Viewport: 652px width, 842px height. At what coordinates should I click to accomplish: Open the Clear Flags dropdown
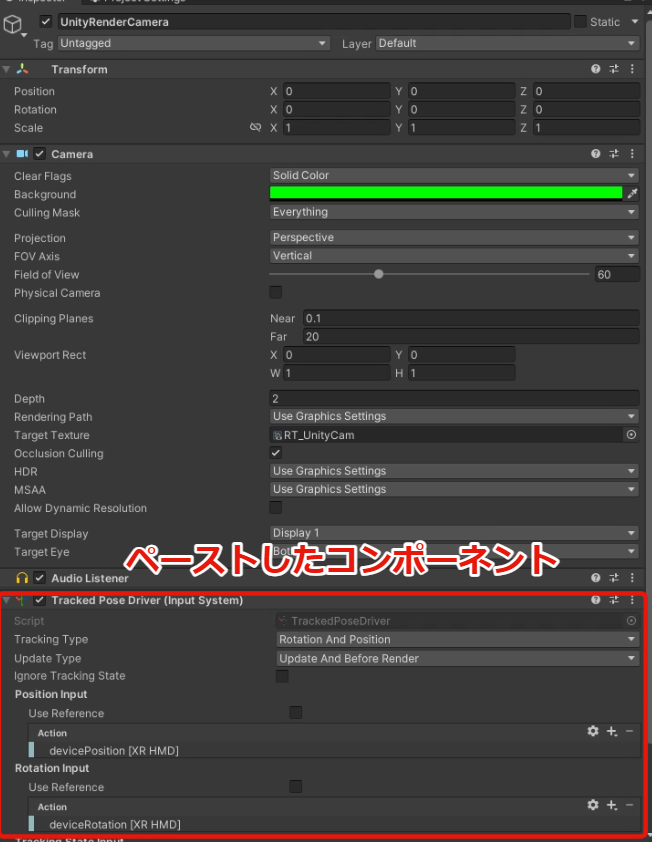[454, 175]
